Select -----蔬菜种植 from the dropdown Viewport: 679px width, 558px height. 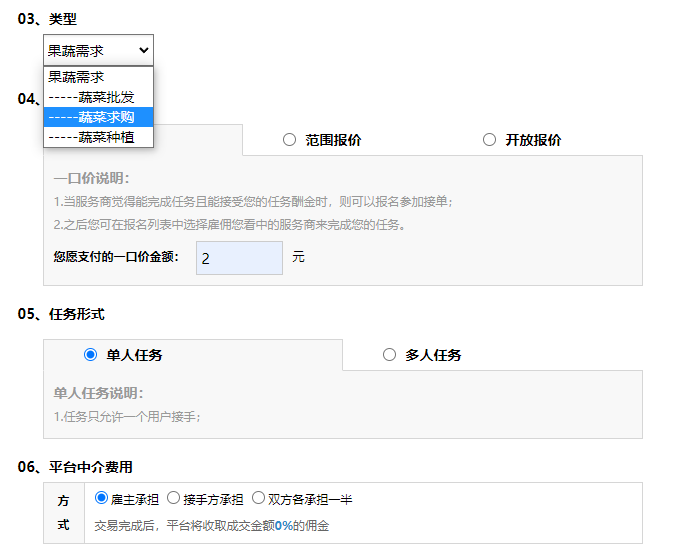[x=98, y=137]
